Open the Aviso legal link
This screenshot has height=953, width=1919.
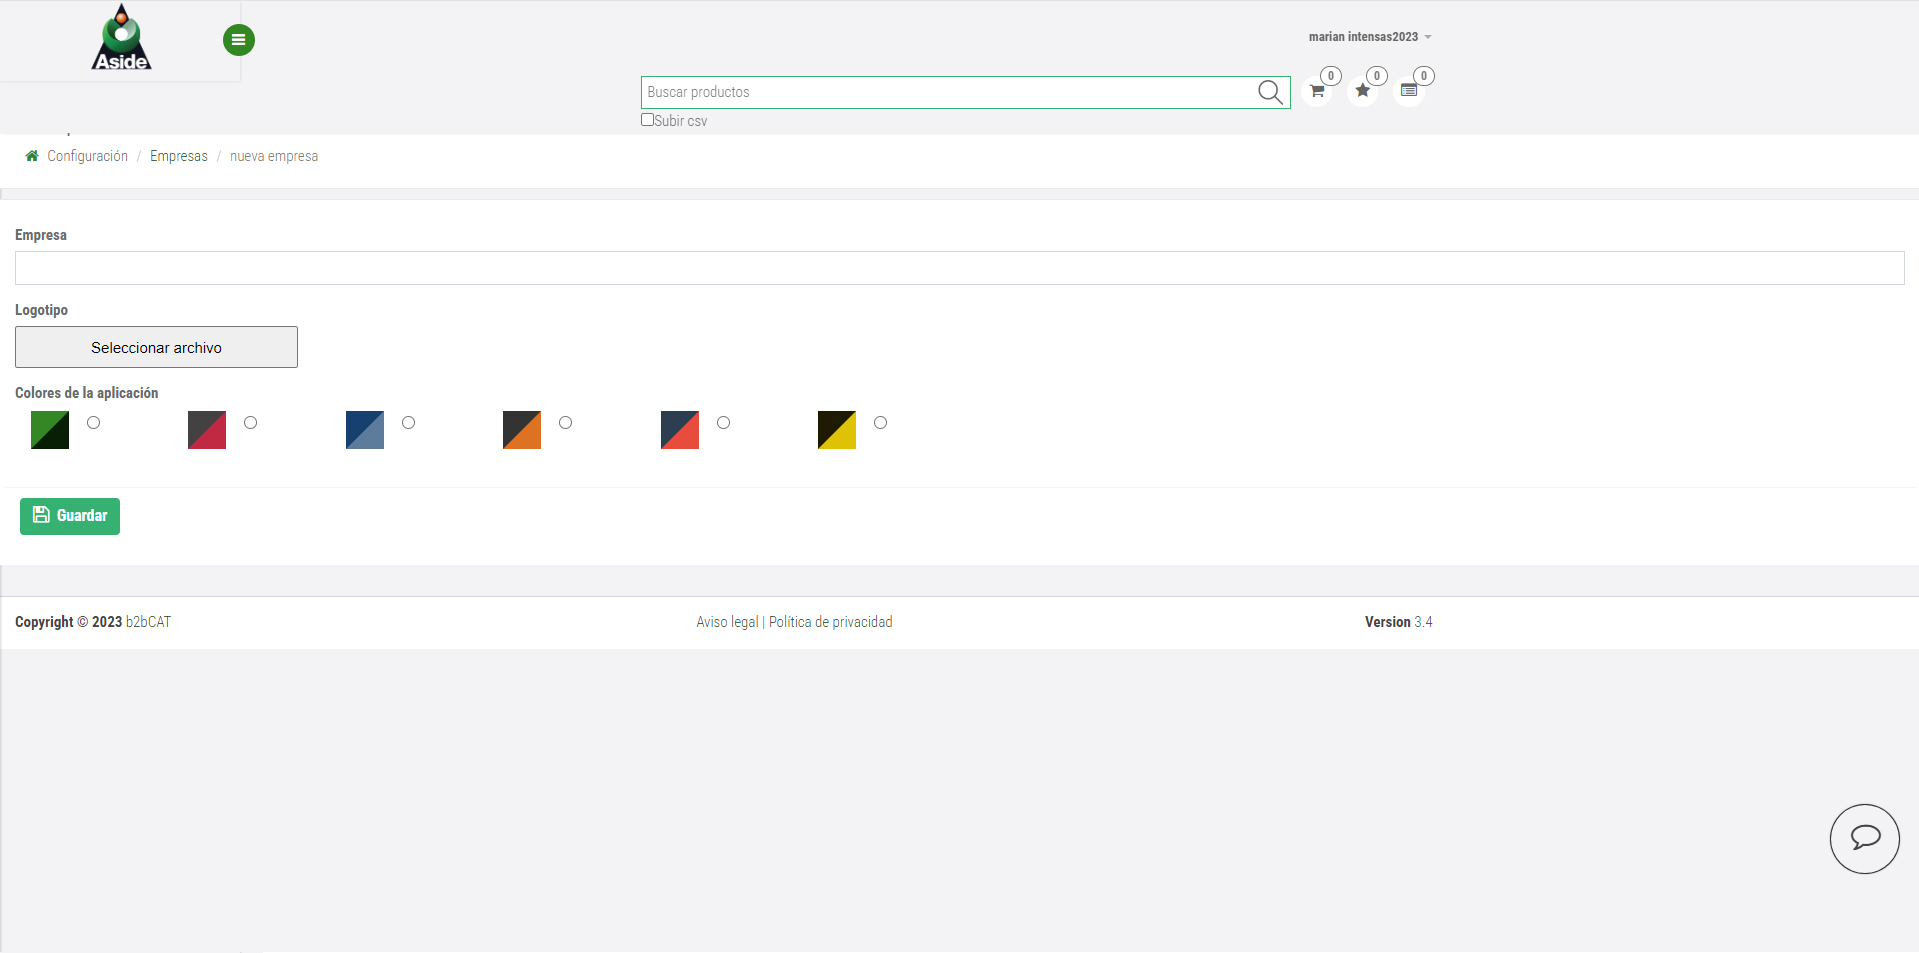[x=727, y=622]
